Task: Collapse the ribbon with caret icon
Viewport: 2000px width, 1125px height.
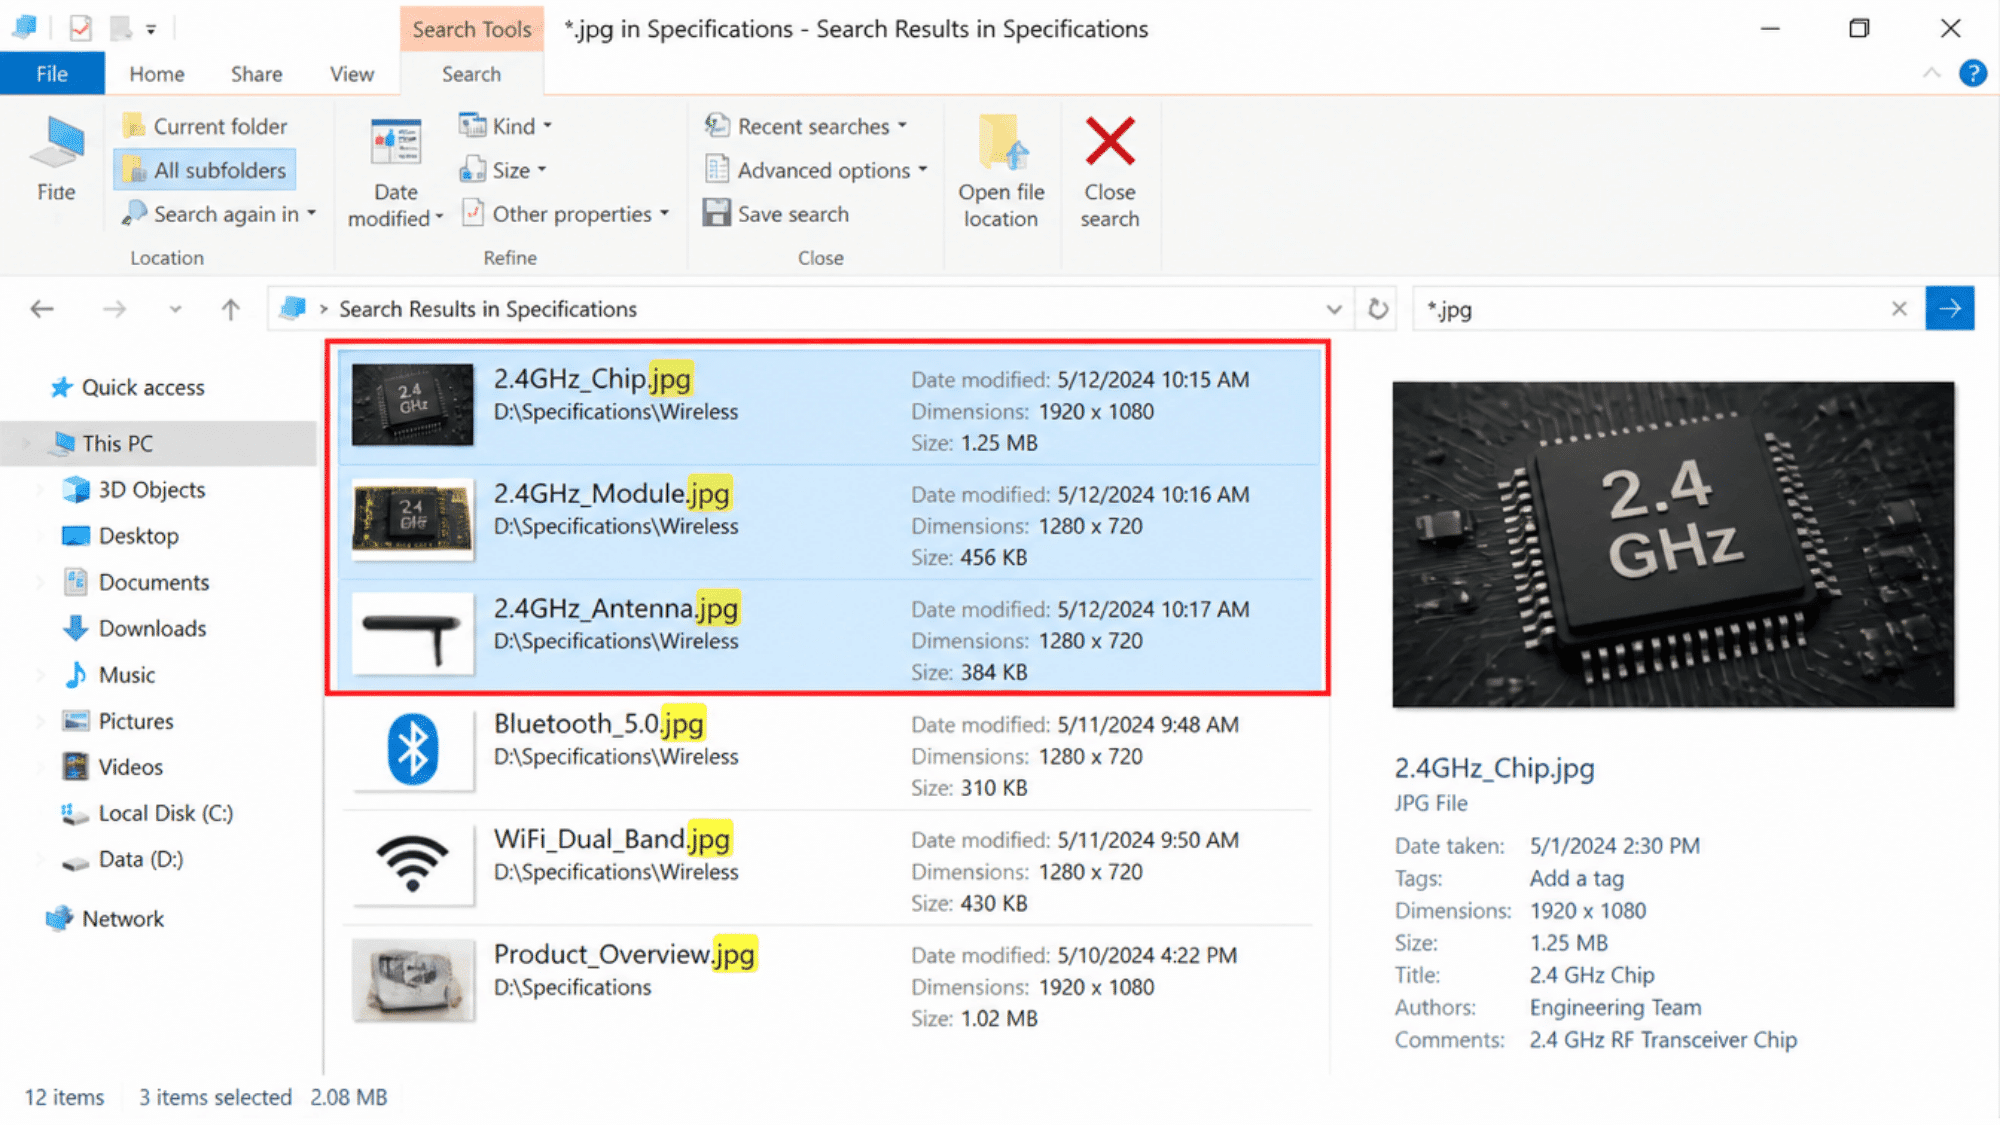Action: point(1931,73)
